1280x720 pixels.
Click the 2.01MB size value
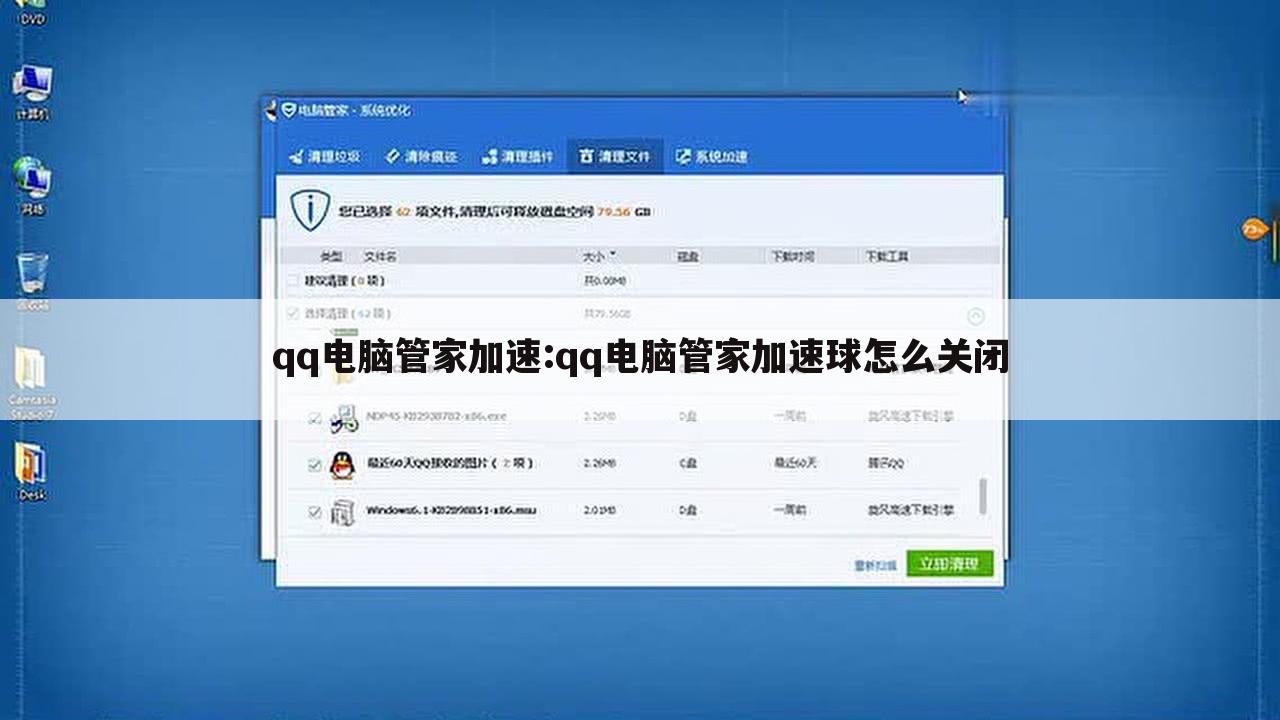pos(600,510)
